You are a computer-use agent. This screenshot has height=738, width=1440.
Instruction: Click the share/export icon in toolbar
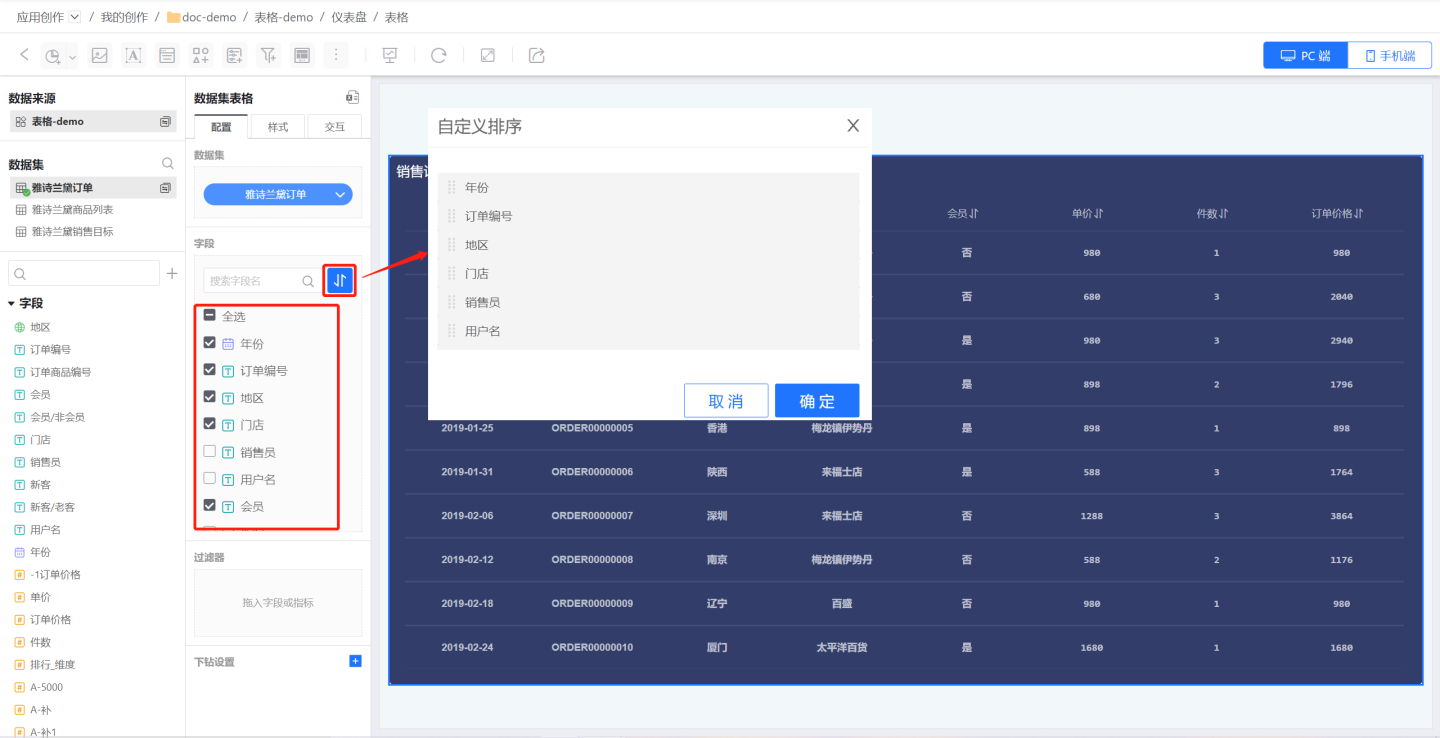(537, 56)
